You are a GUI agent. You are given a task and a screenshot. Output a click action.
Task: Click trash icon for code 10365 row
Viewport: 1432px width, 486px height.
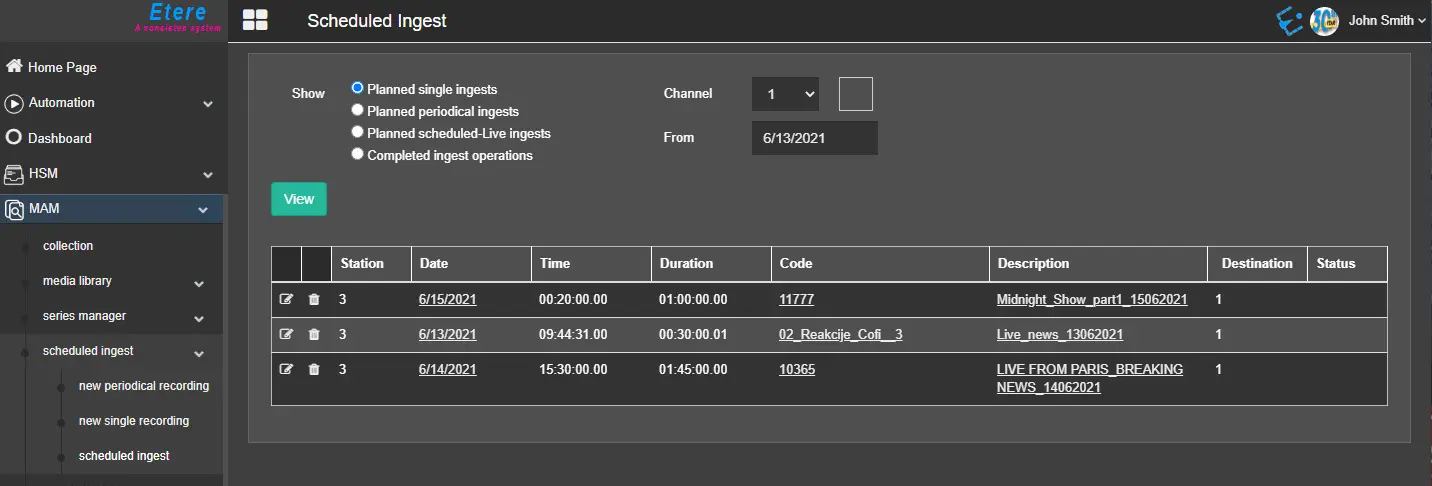[x=314, y=370]
